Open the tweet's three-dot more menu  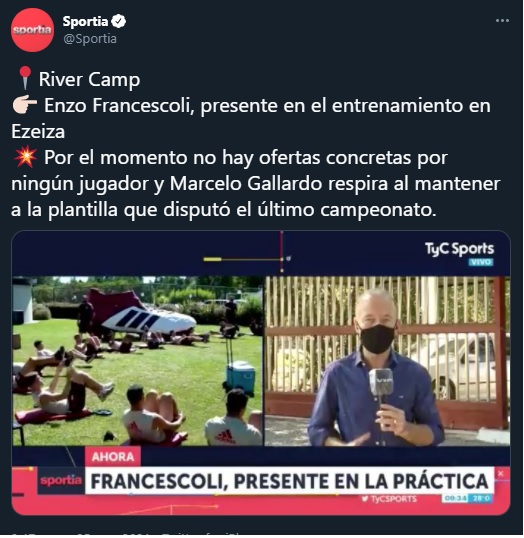click(x=502, y=21)
